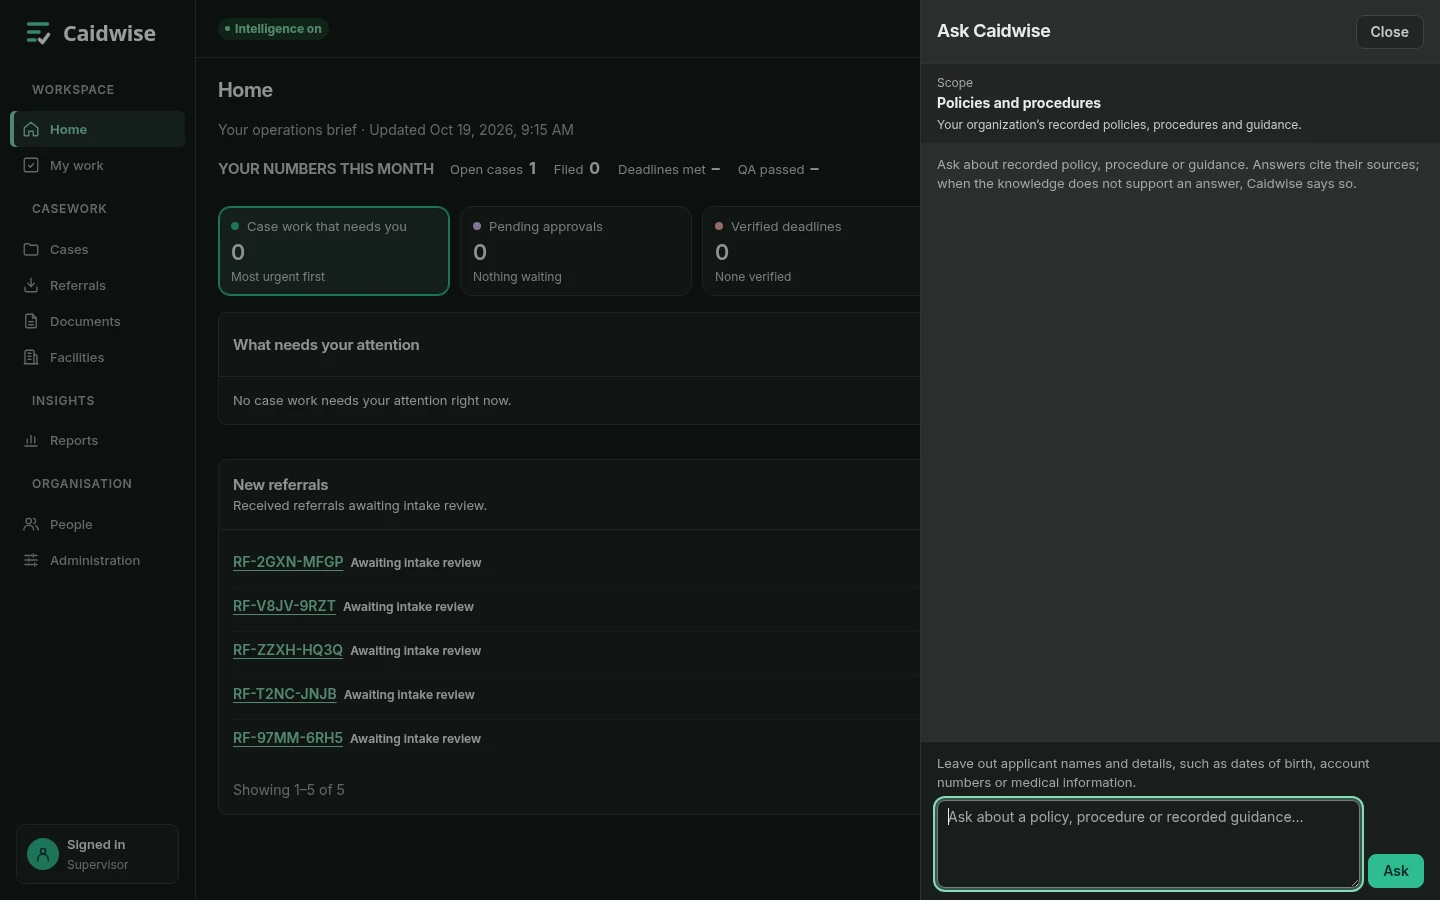Click the 'Showing 1–5 of 5' text

(x=289, y=790)
